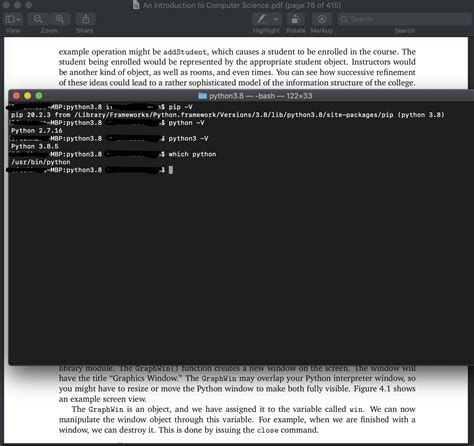Click the Preview window title text
474x446 pixels.
242,5
